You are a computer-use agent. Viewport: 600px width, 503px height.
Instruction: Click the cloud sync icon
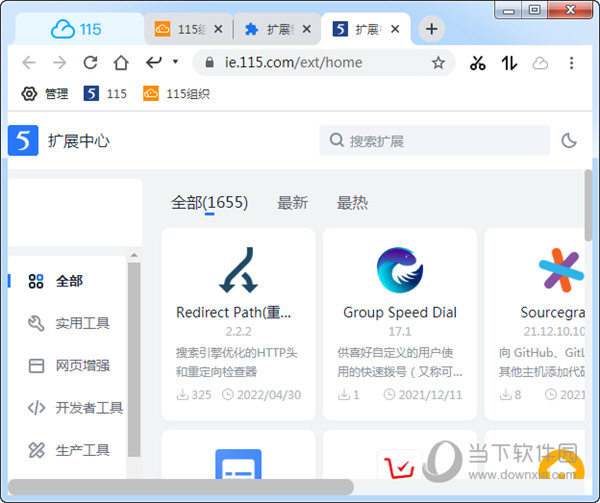click(540, 63)
